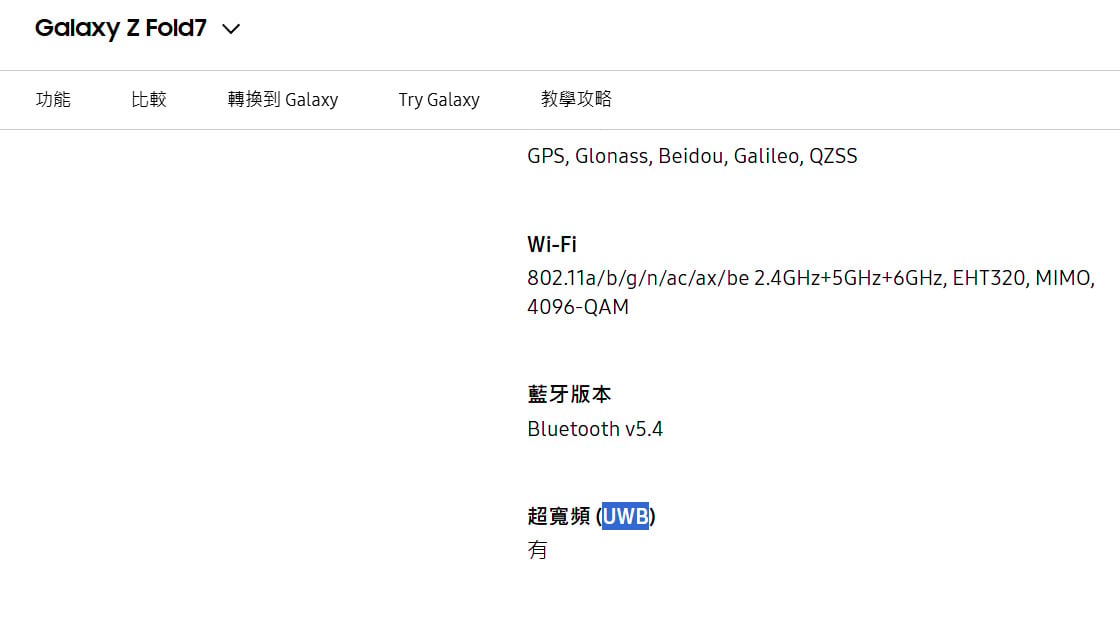
Task: Click the Bluetooth v5.4 value
Action: point(595,428)
